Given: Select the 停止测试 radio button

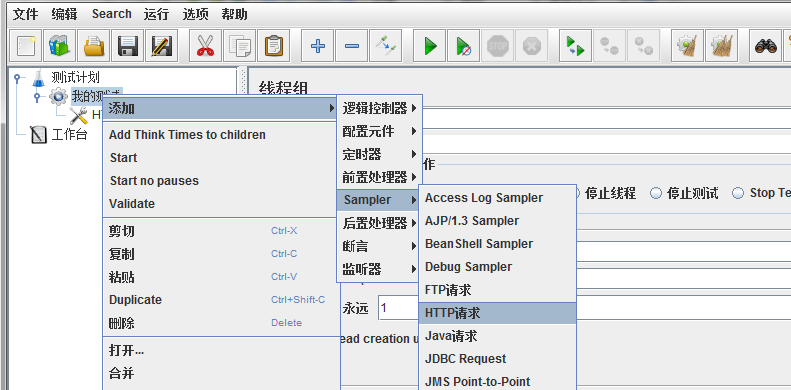Looking at the screenshot, I should coord(656,193).
